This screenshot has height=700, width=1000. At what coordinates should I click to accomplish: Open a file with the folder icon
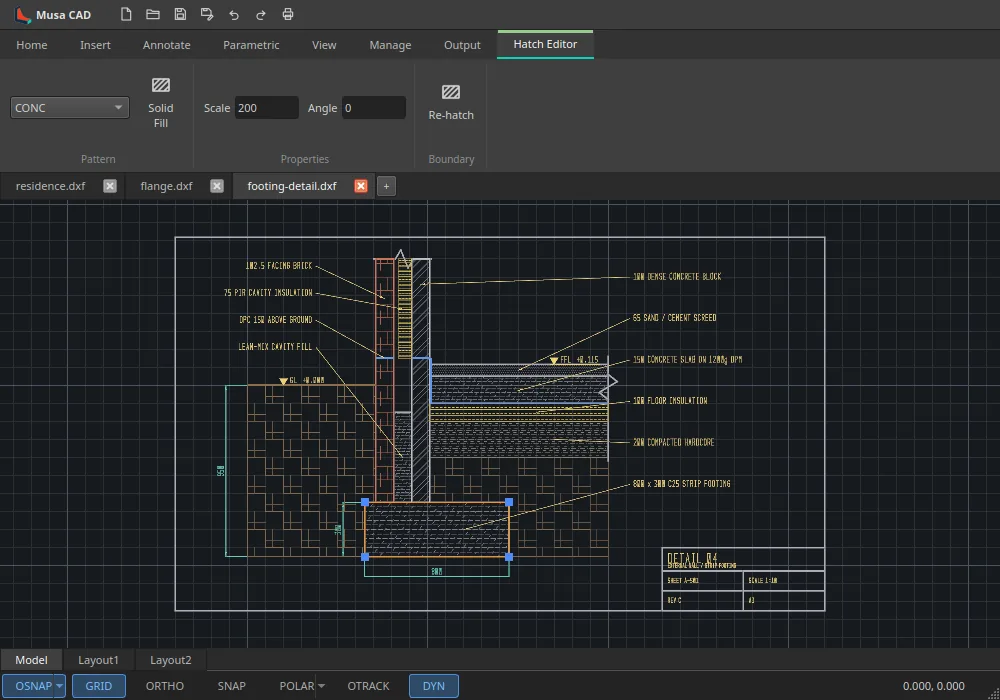pos(153,14)
